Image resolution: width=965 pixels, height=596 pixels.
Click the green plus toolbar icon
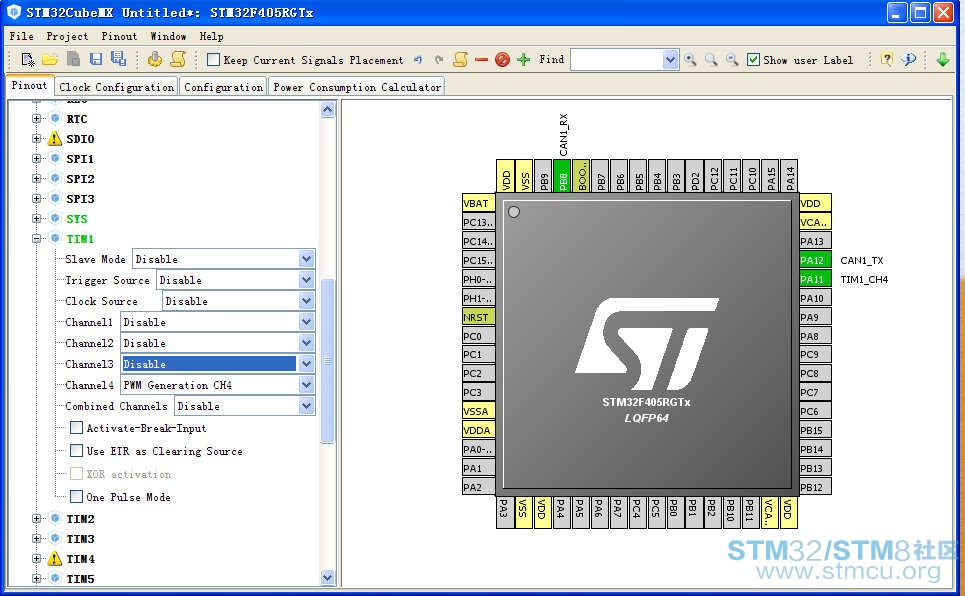point(523,60)
